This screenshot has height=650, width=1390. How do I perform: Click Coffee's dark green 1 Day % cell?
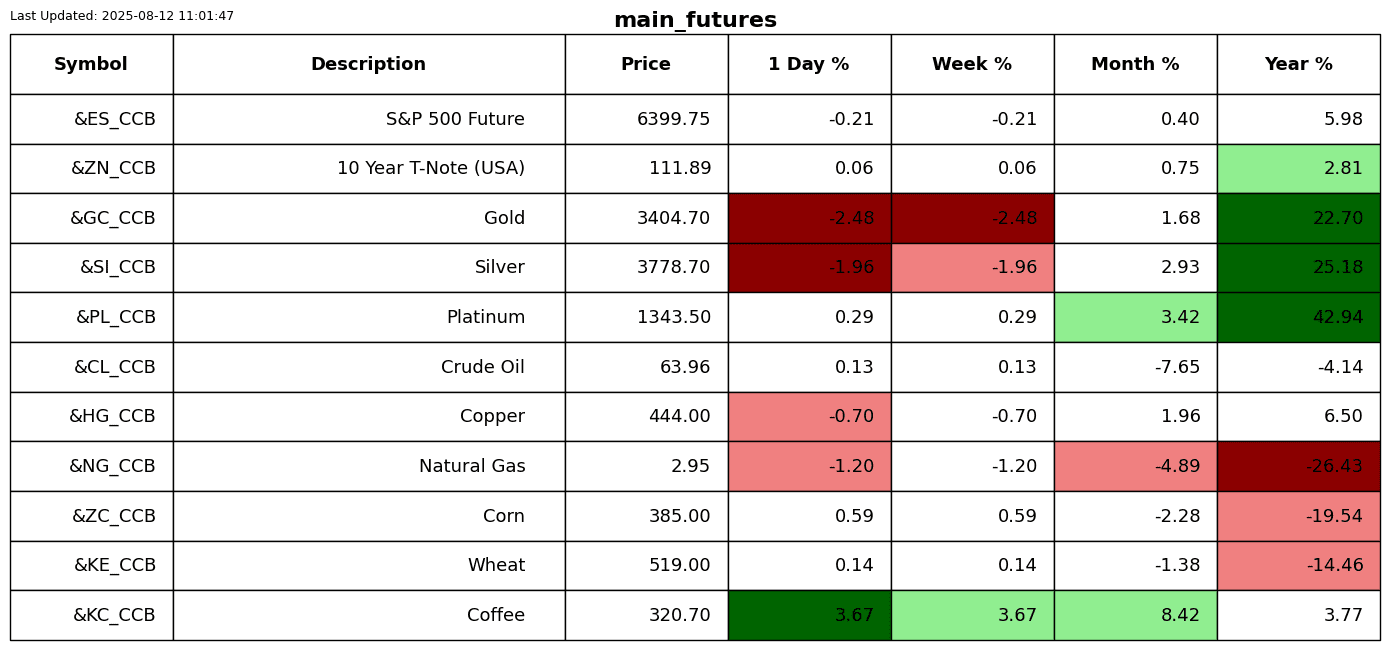point(809,615)
